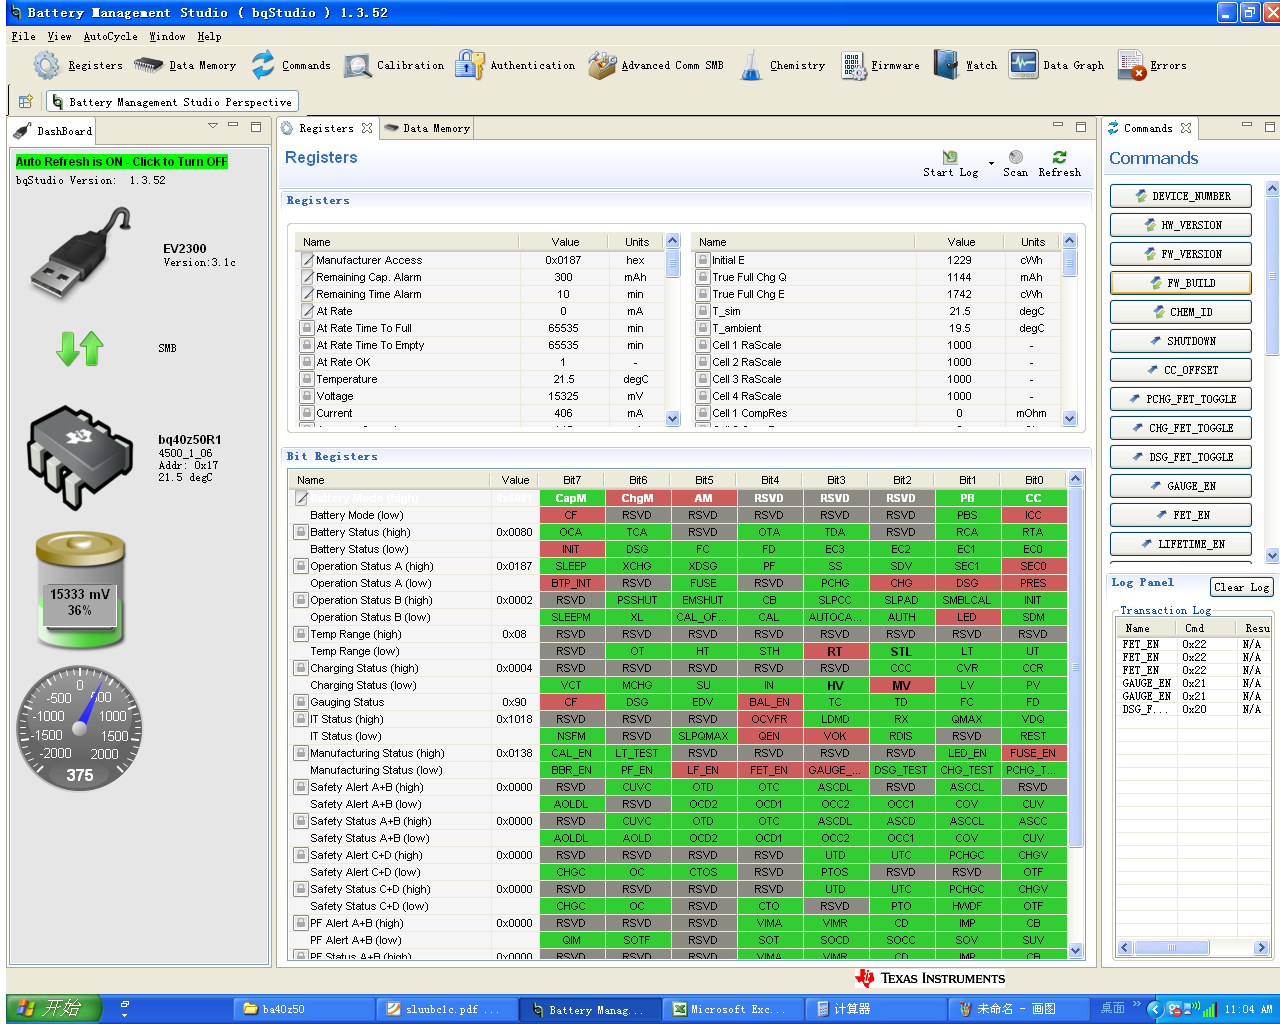Screen dimensions: 1280x1024
Task: Open the Chemistry flask icon in toolbar
Action: tap(751, 66)
